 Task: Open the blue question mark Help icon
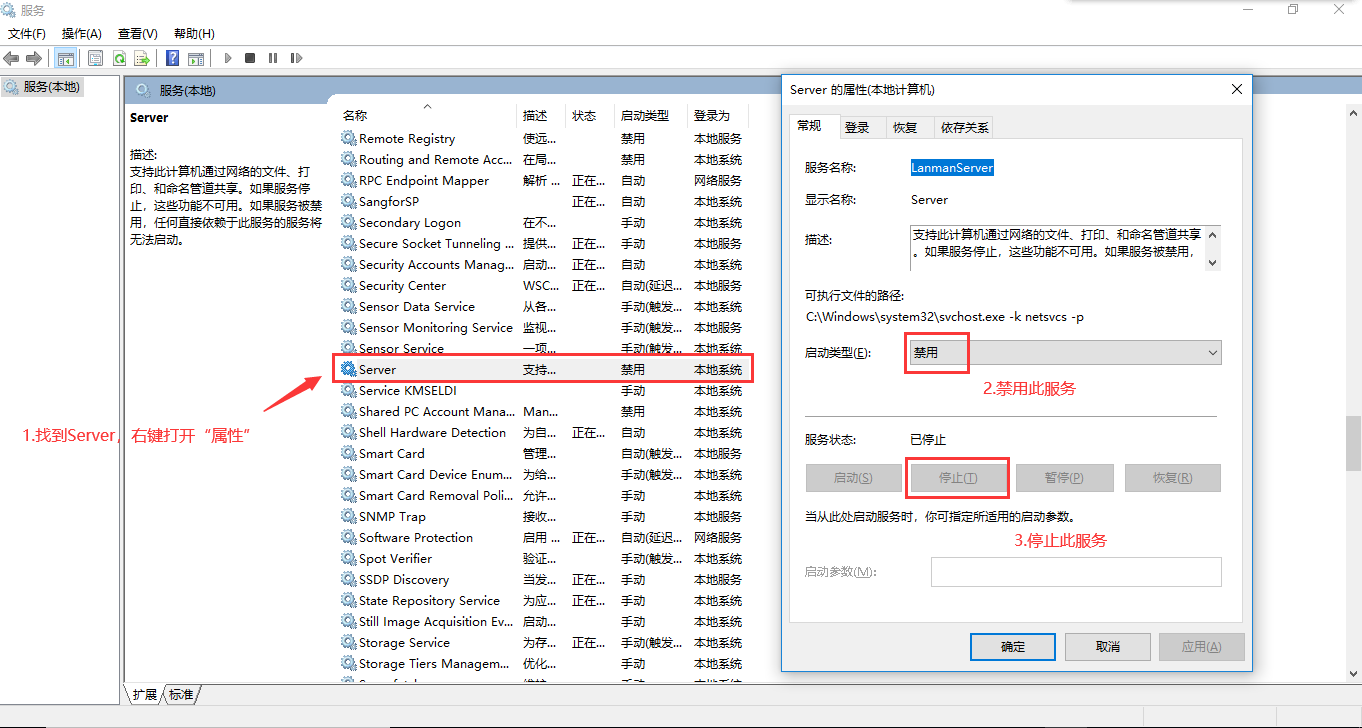coord(173,59)
